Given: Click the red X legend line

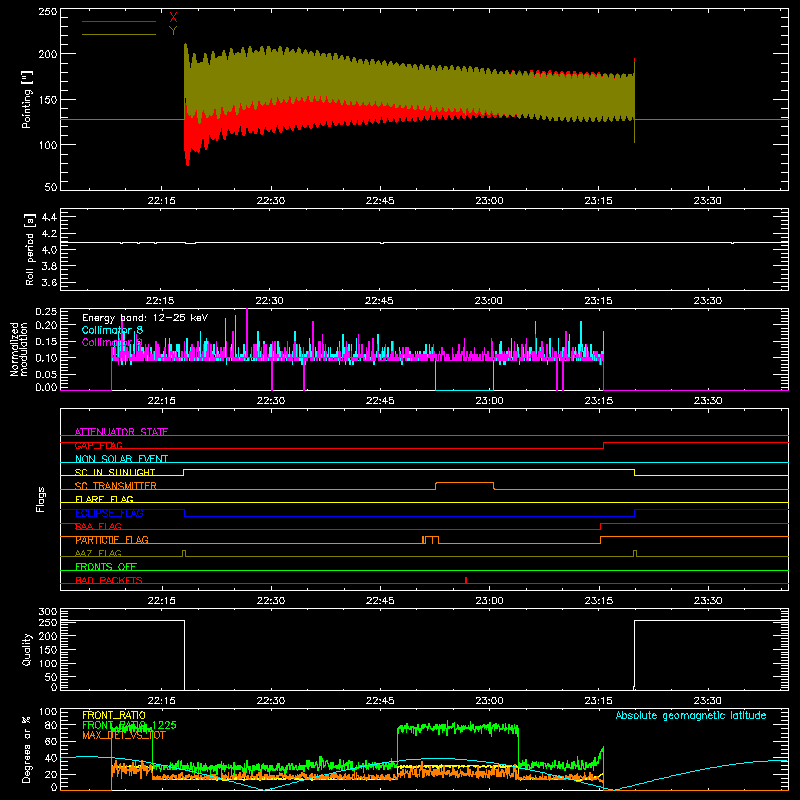Looking at the screenshot, I should (119, 21).
